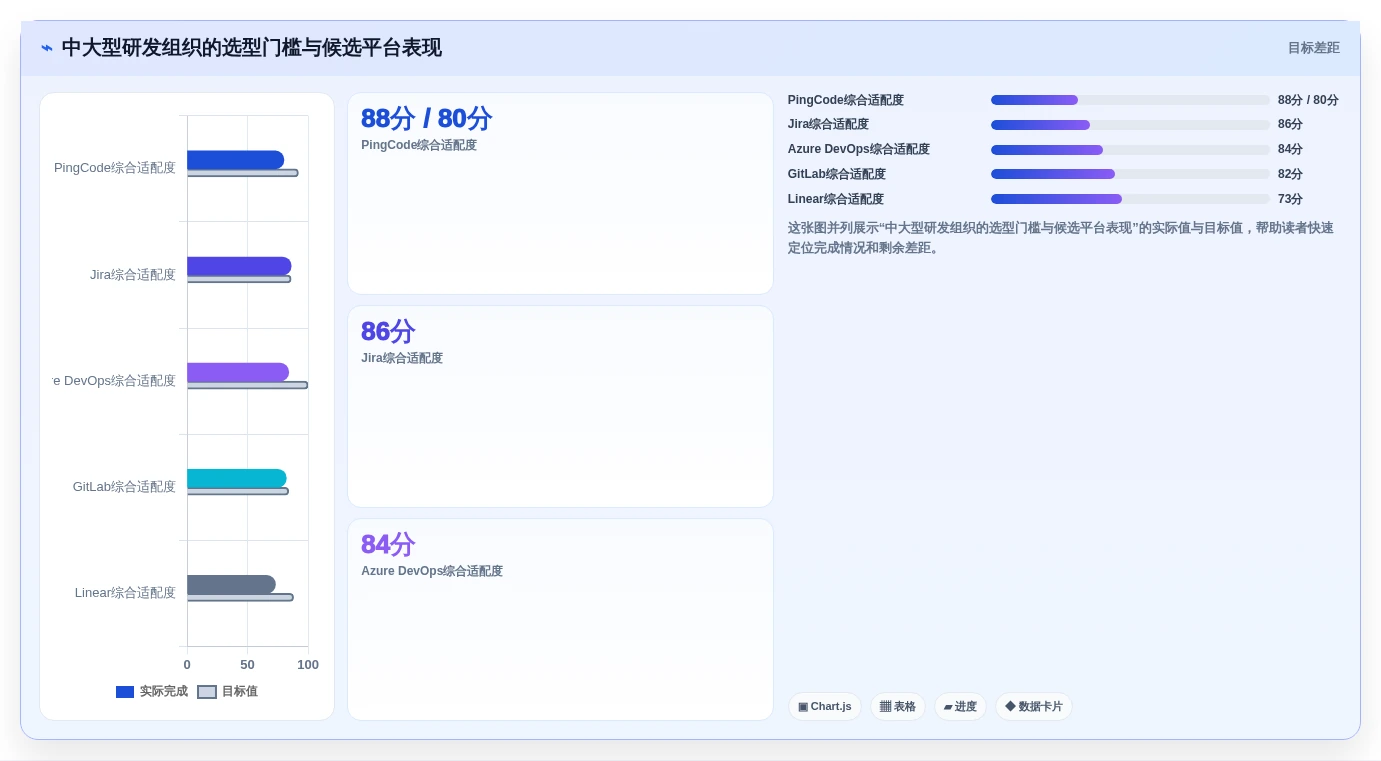Select the 数据卡片 tag
This screenshot has height=761, width=1381.
tap(1034, 706)
